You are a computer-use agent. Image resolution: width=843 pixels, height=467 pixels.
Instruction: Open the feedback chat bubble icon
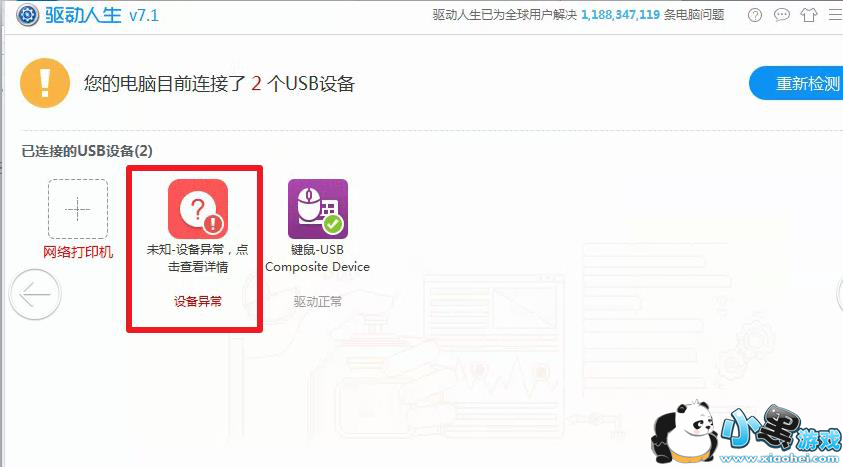click(782, 15)
